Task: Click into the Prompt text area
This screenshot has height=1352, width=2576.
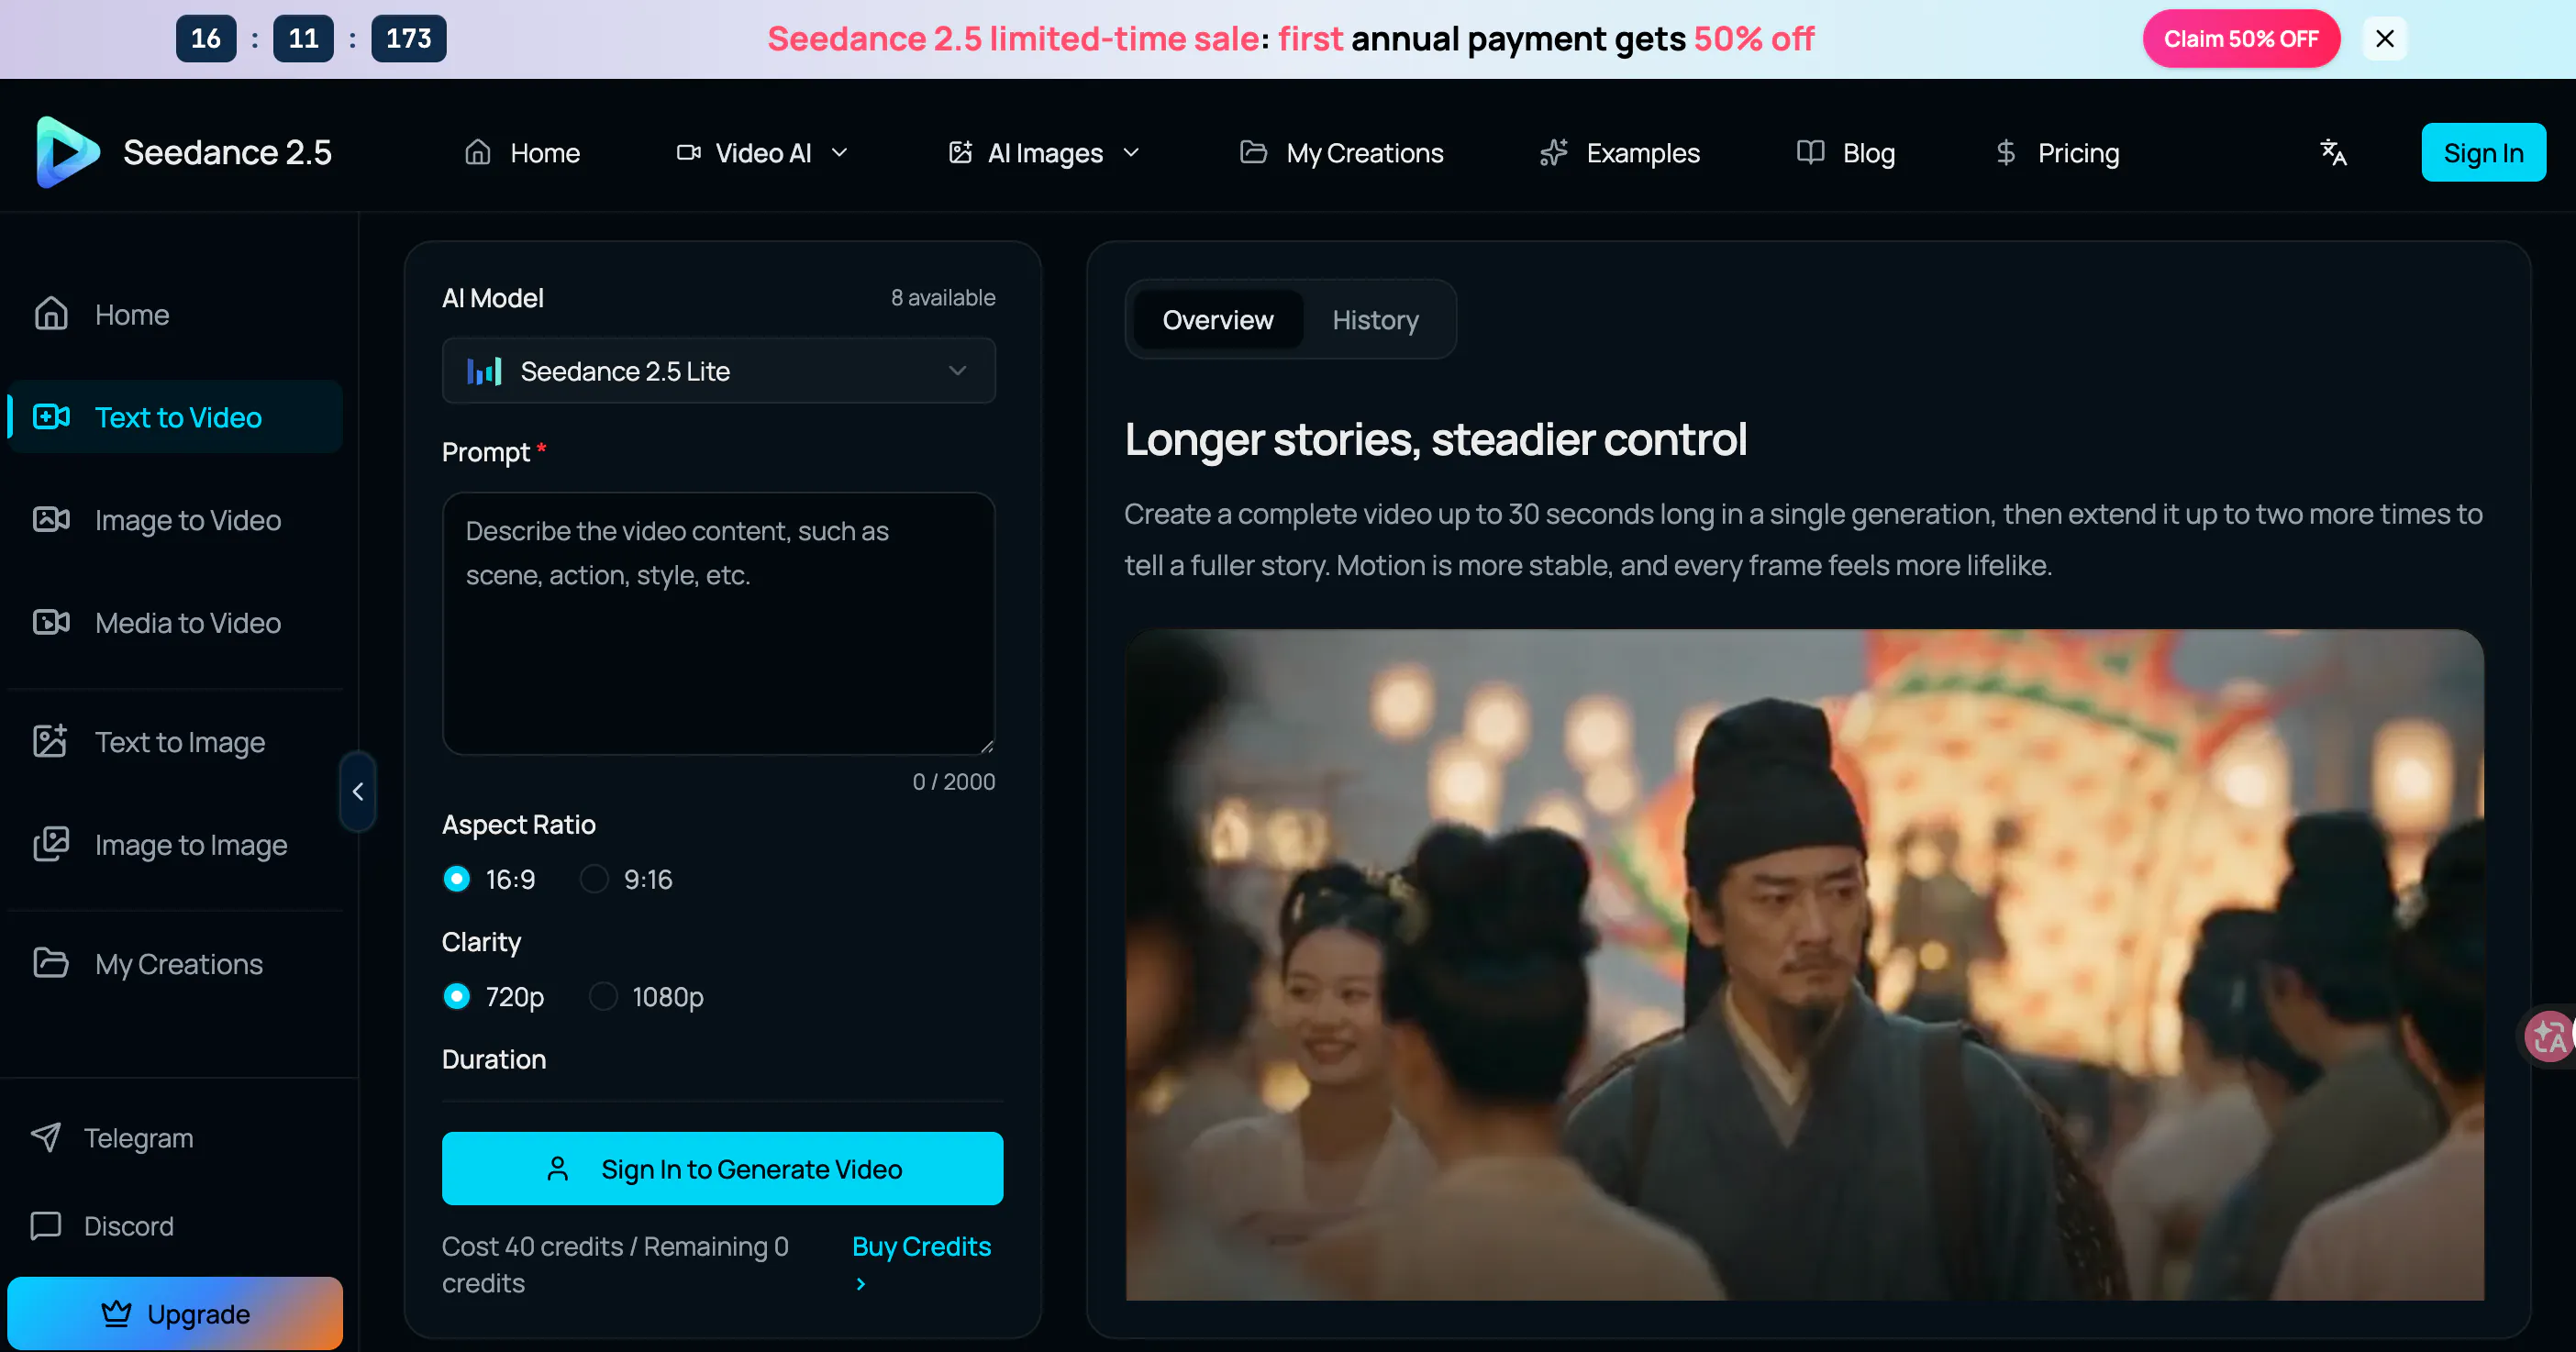Action: 719,623
